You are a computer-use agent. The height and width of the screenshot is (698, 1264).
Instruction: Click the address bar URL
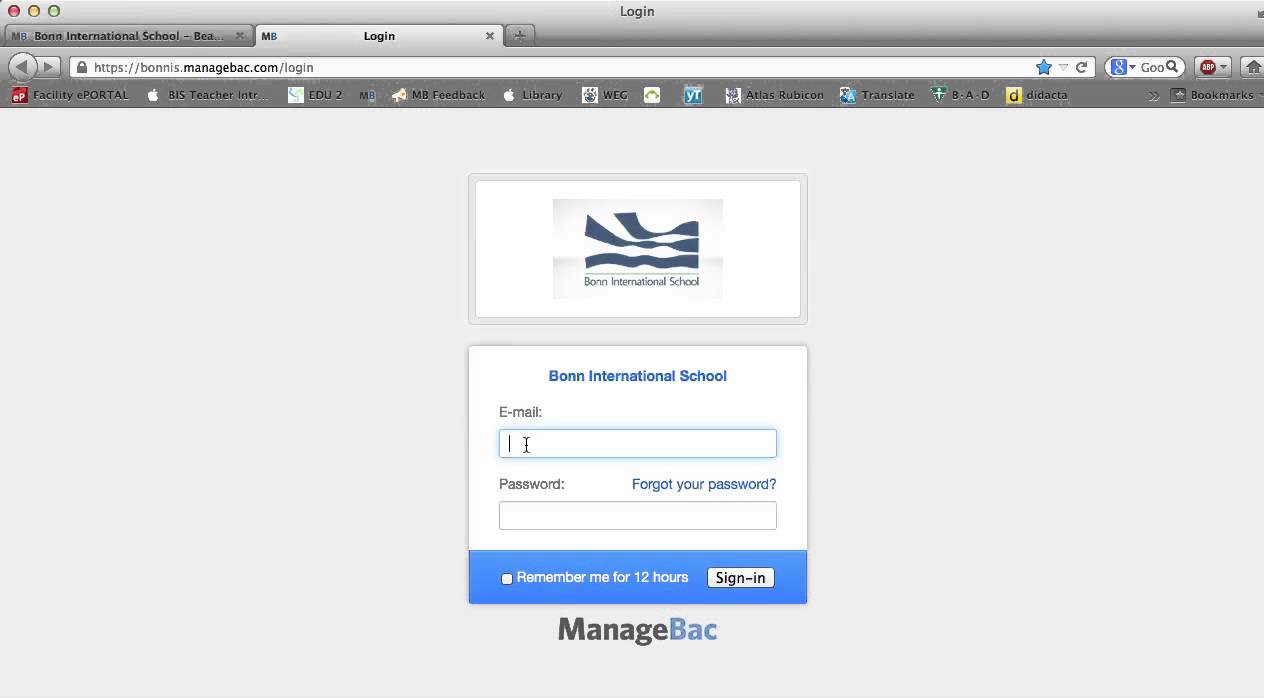(x=204, y=67)
